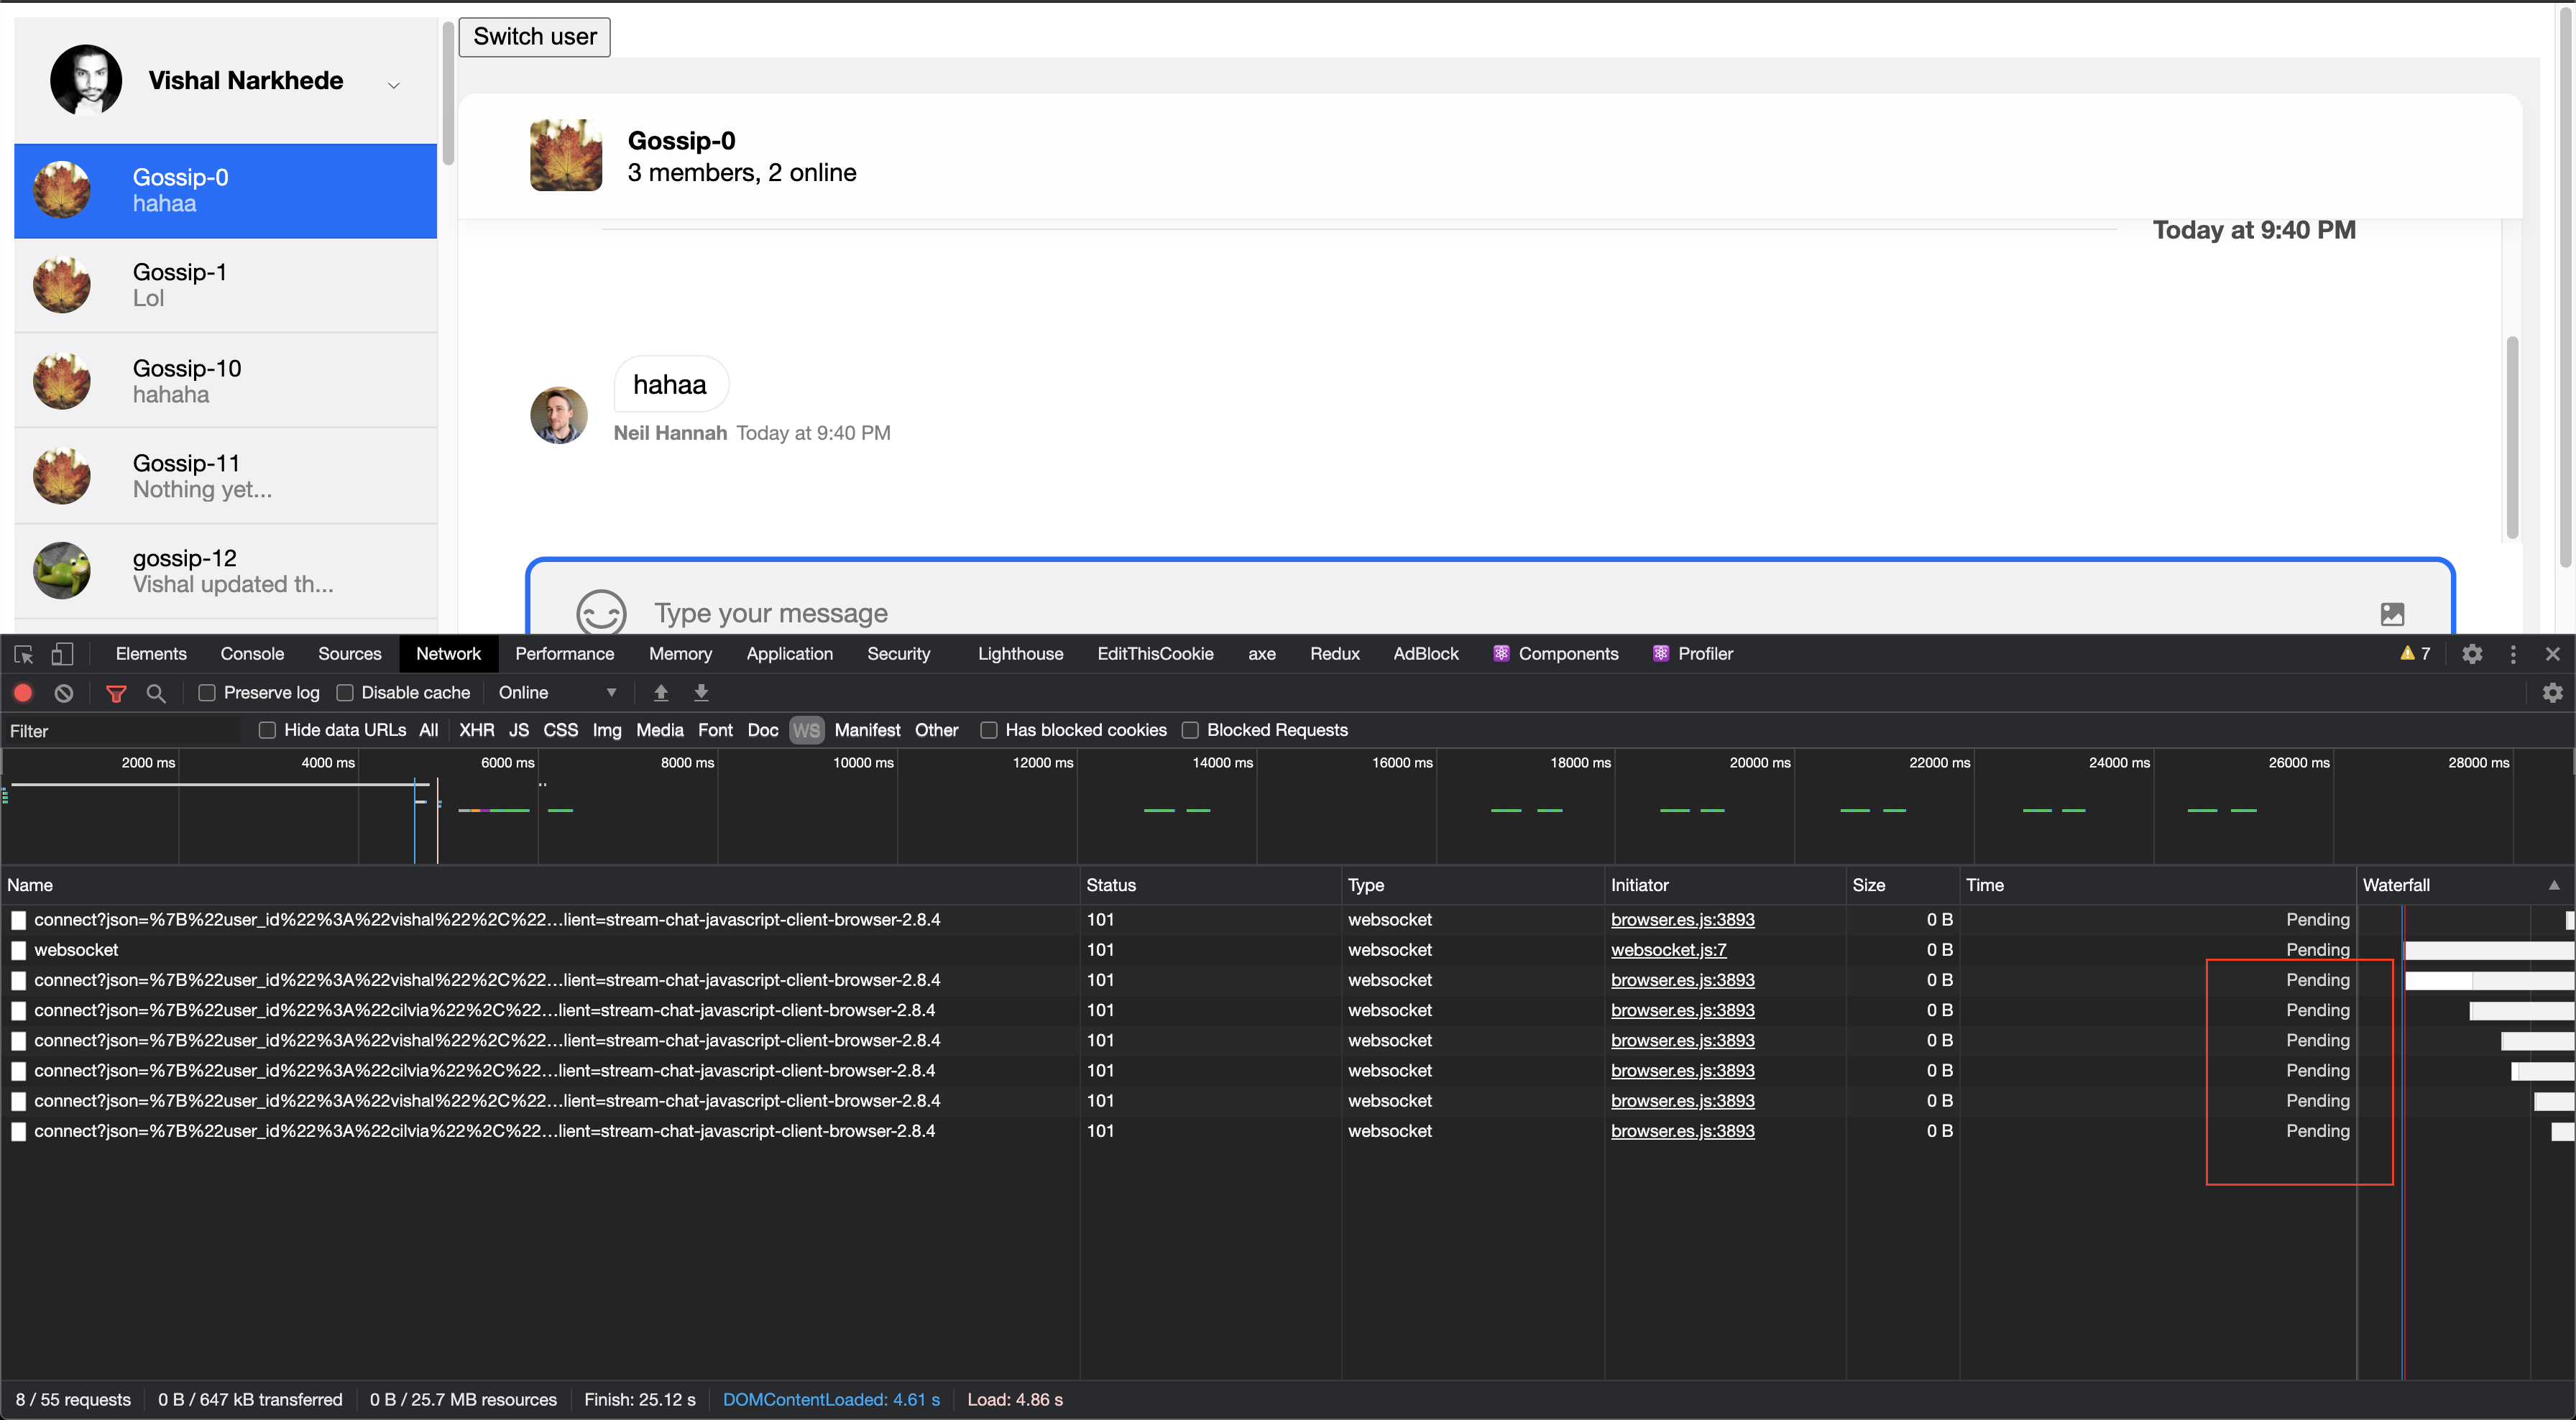Image resolution: width=2576 pixels, height=1420 pixels.
Task: Tick Hide data URLs checkbox
Action: pyautogui.click(x=267, y=730)
